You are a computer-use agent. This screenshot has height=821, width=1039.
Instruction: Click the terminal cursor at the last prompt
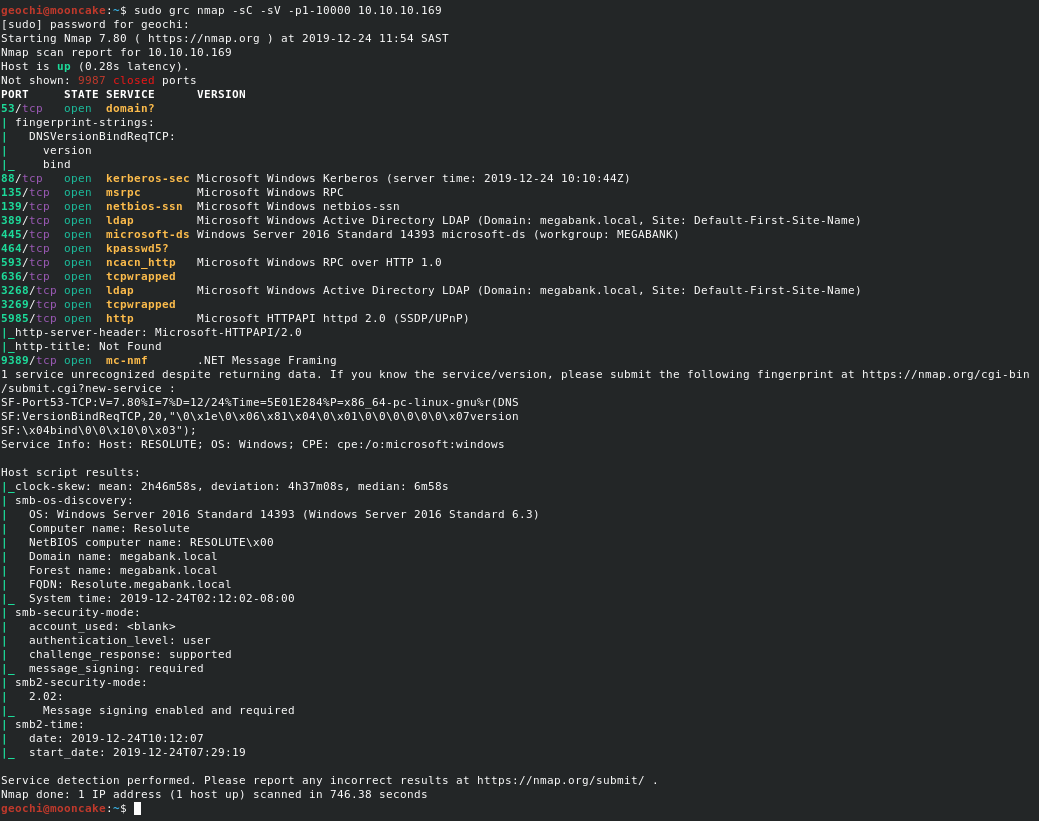coord(137,808)
